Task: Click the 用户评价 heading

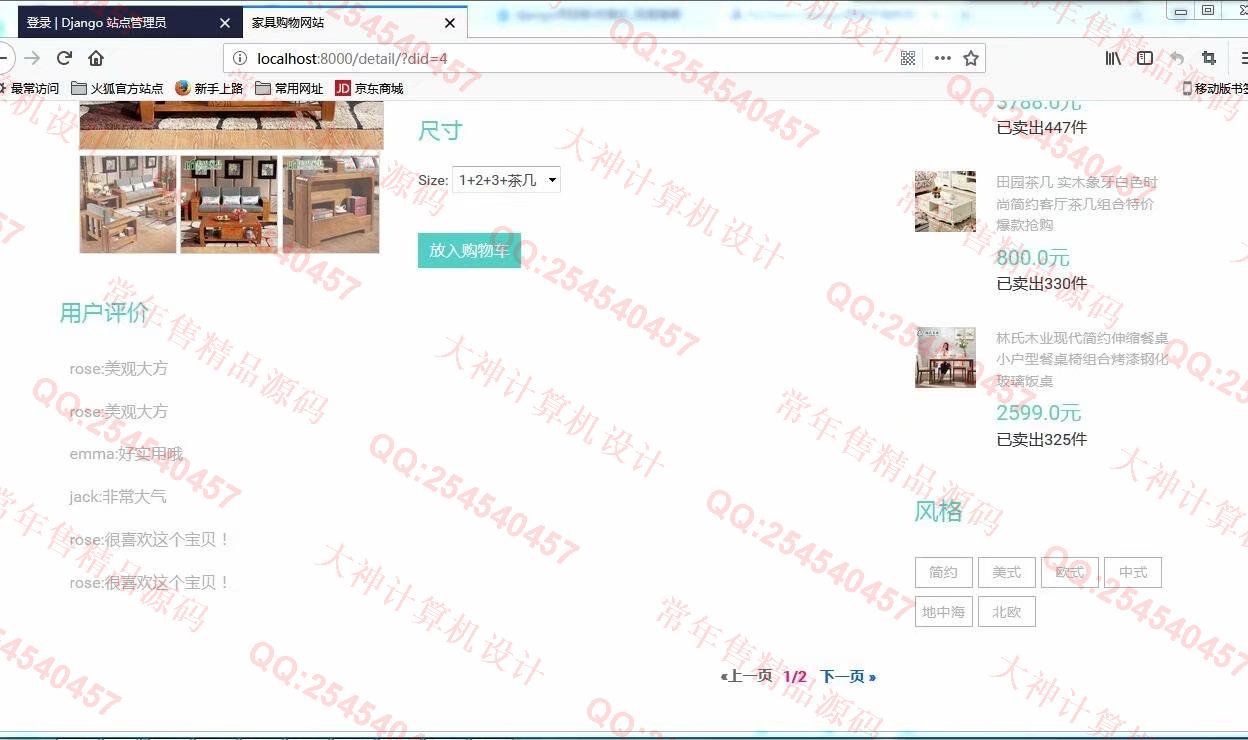Action: coord(104,313)
